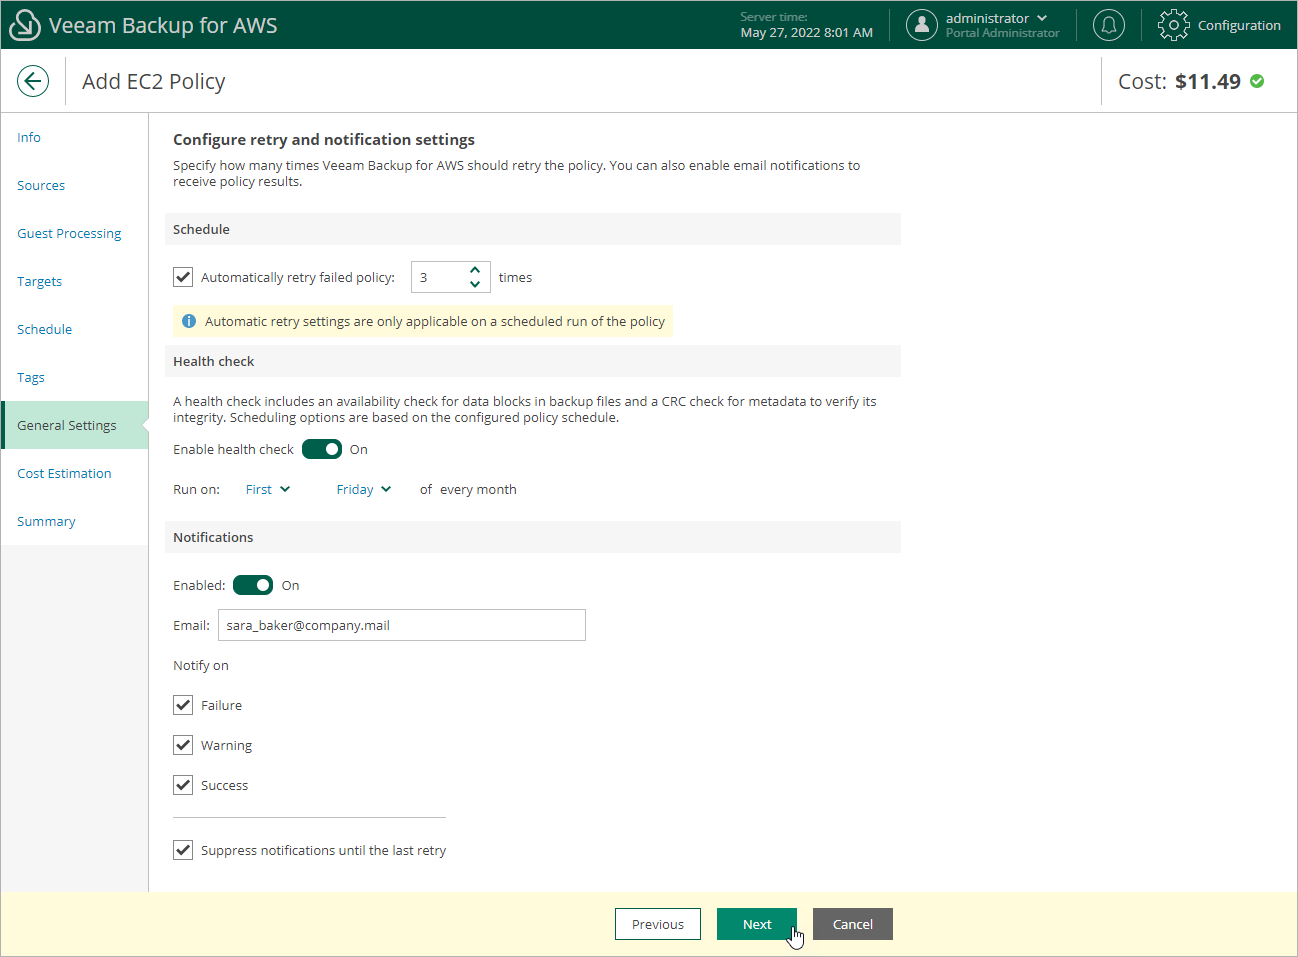Image resolution: width=1298 pixels, height=957 pixels.
Task: Expand the administrator account dropdown
Action: 1044,17
